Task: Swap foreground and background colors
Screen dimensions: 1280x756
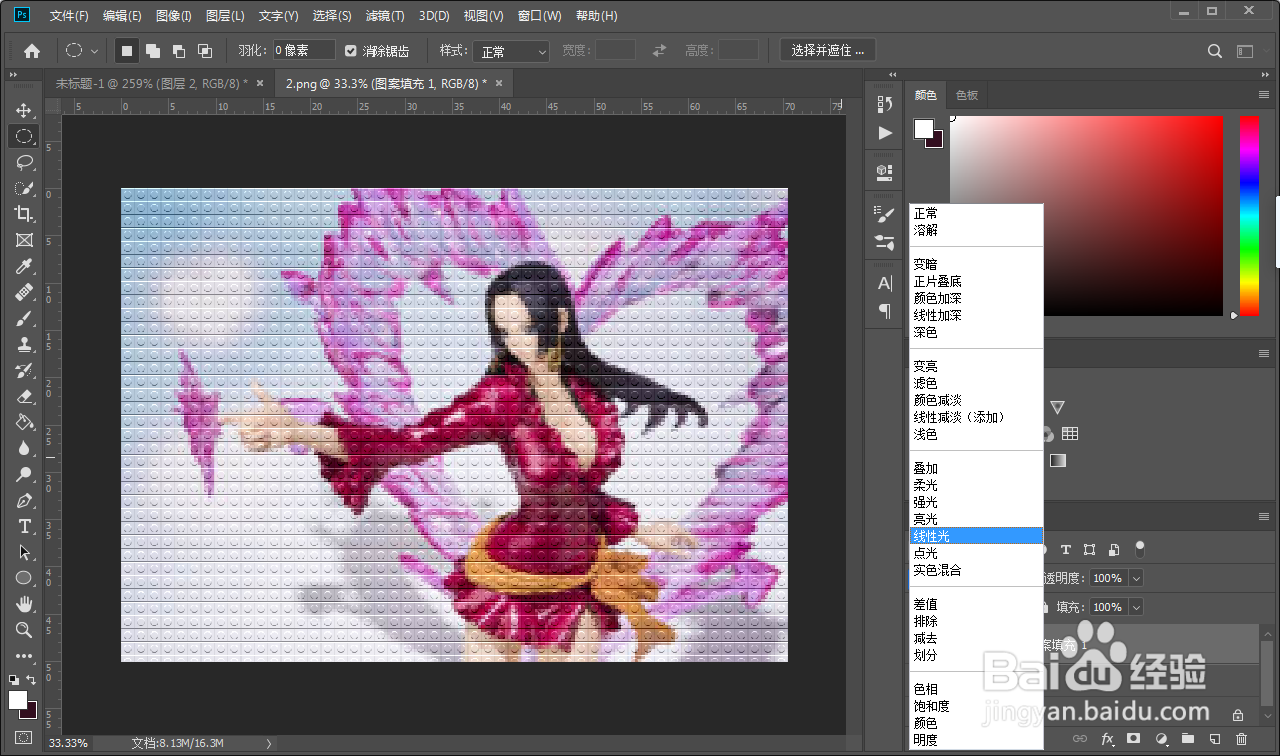Action: pos(32,680)
